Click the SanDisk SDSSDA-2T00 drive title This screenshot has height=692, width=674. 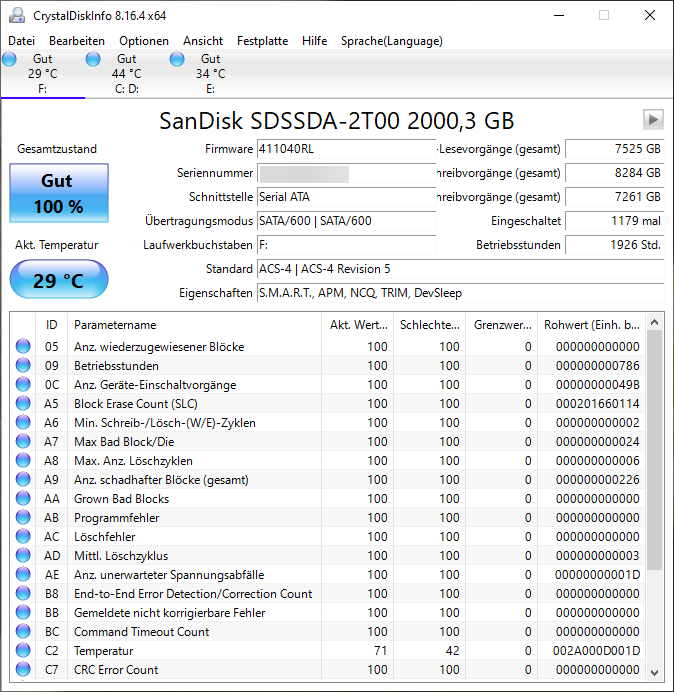337,120
